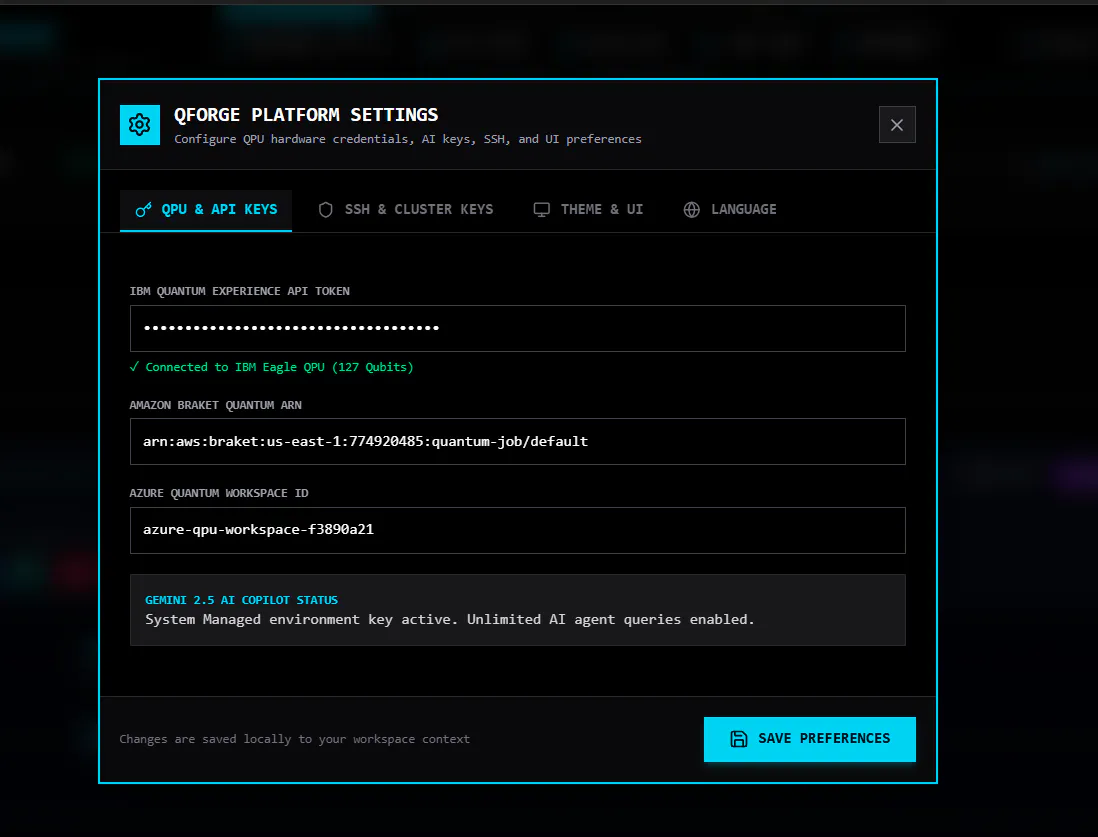Close the QForge settings dialog
The width and height of the screenshot is (1098, 837).
tap(897, 125)
